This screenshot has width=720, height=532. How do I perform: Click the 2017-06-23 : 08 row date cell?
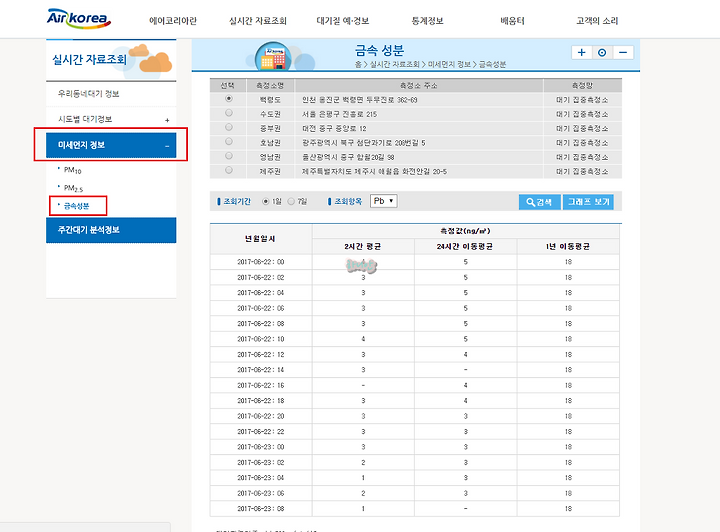261,509
